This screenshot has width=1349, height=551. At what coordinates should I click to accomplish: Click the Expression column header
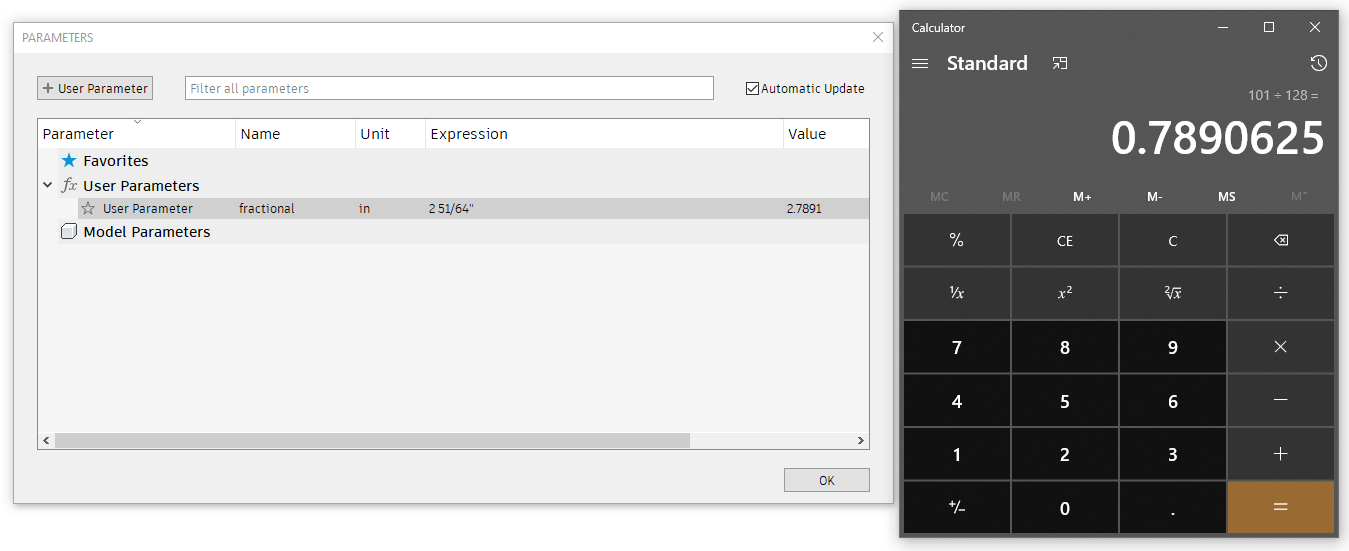604,134
